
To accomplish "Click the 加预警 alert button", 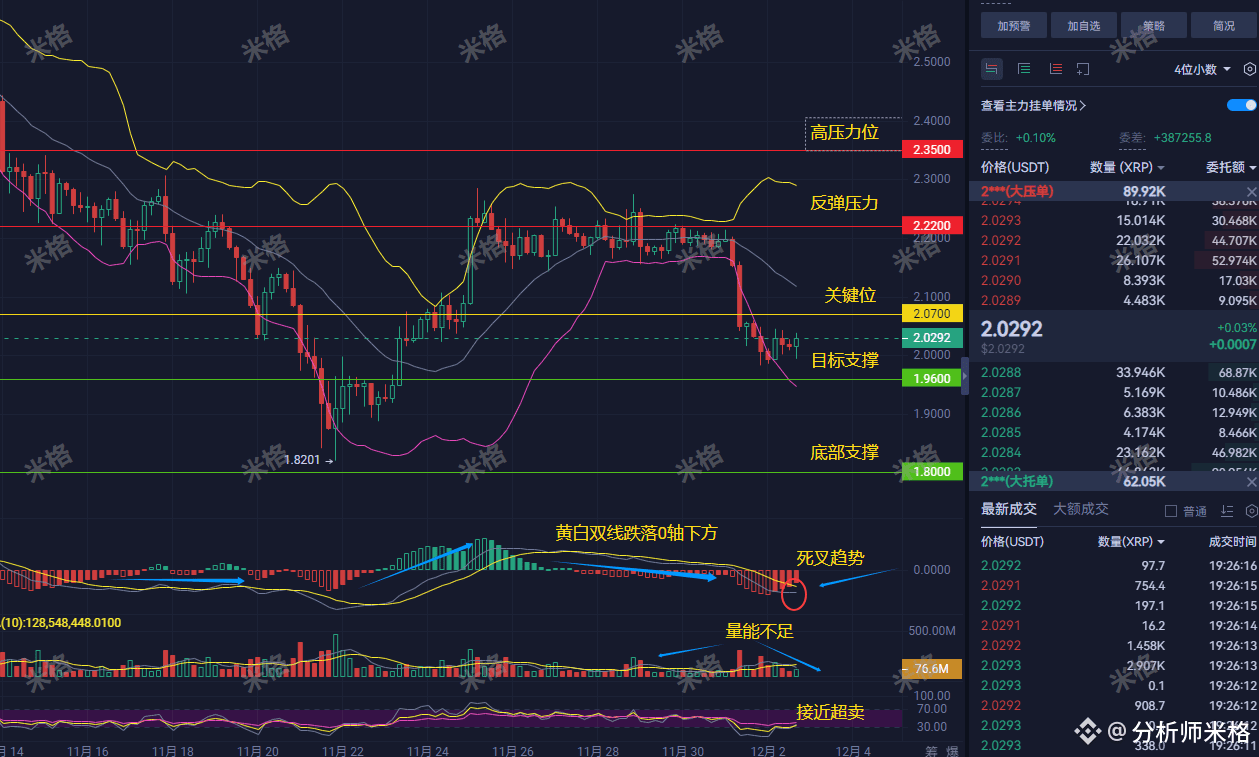I will coord(1013,24).
